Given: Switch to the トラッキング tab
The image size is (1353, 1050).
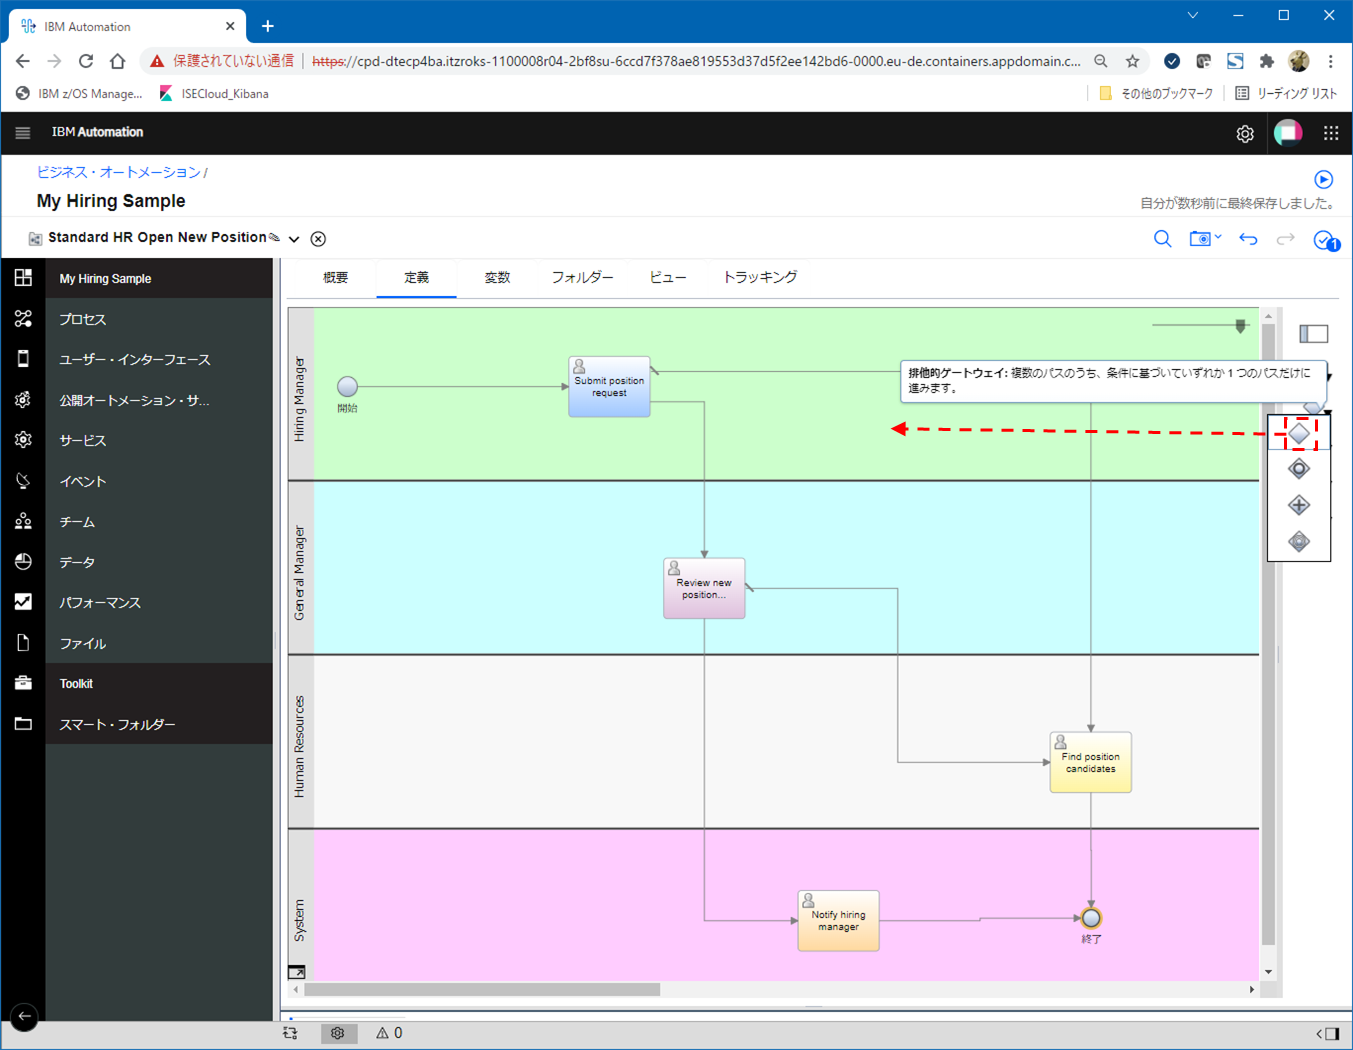Looking at the screenshot, I should tap(760, 278).
